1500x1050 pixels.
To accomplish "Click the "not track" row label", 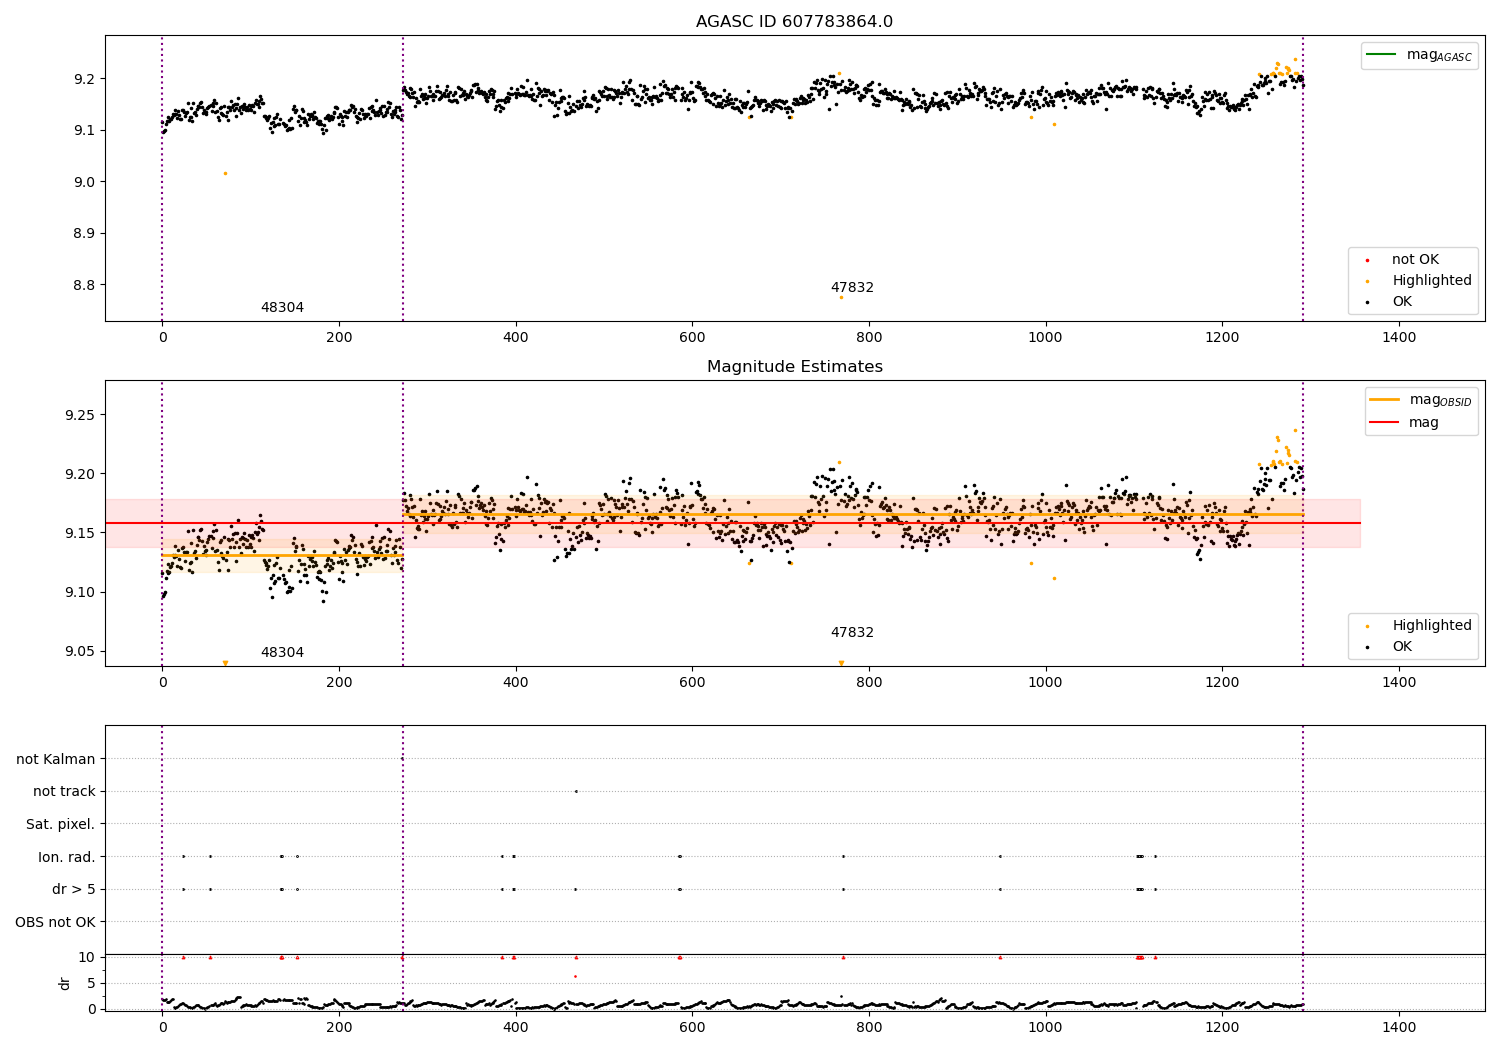I will coord(64,792).
